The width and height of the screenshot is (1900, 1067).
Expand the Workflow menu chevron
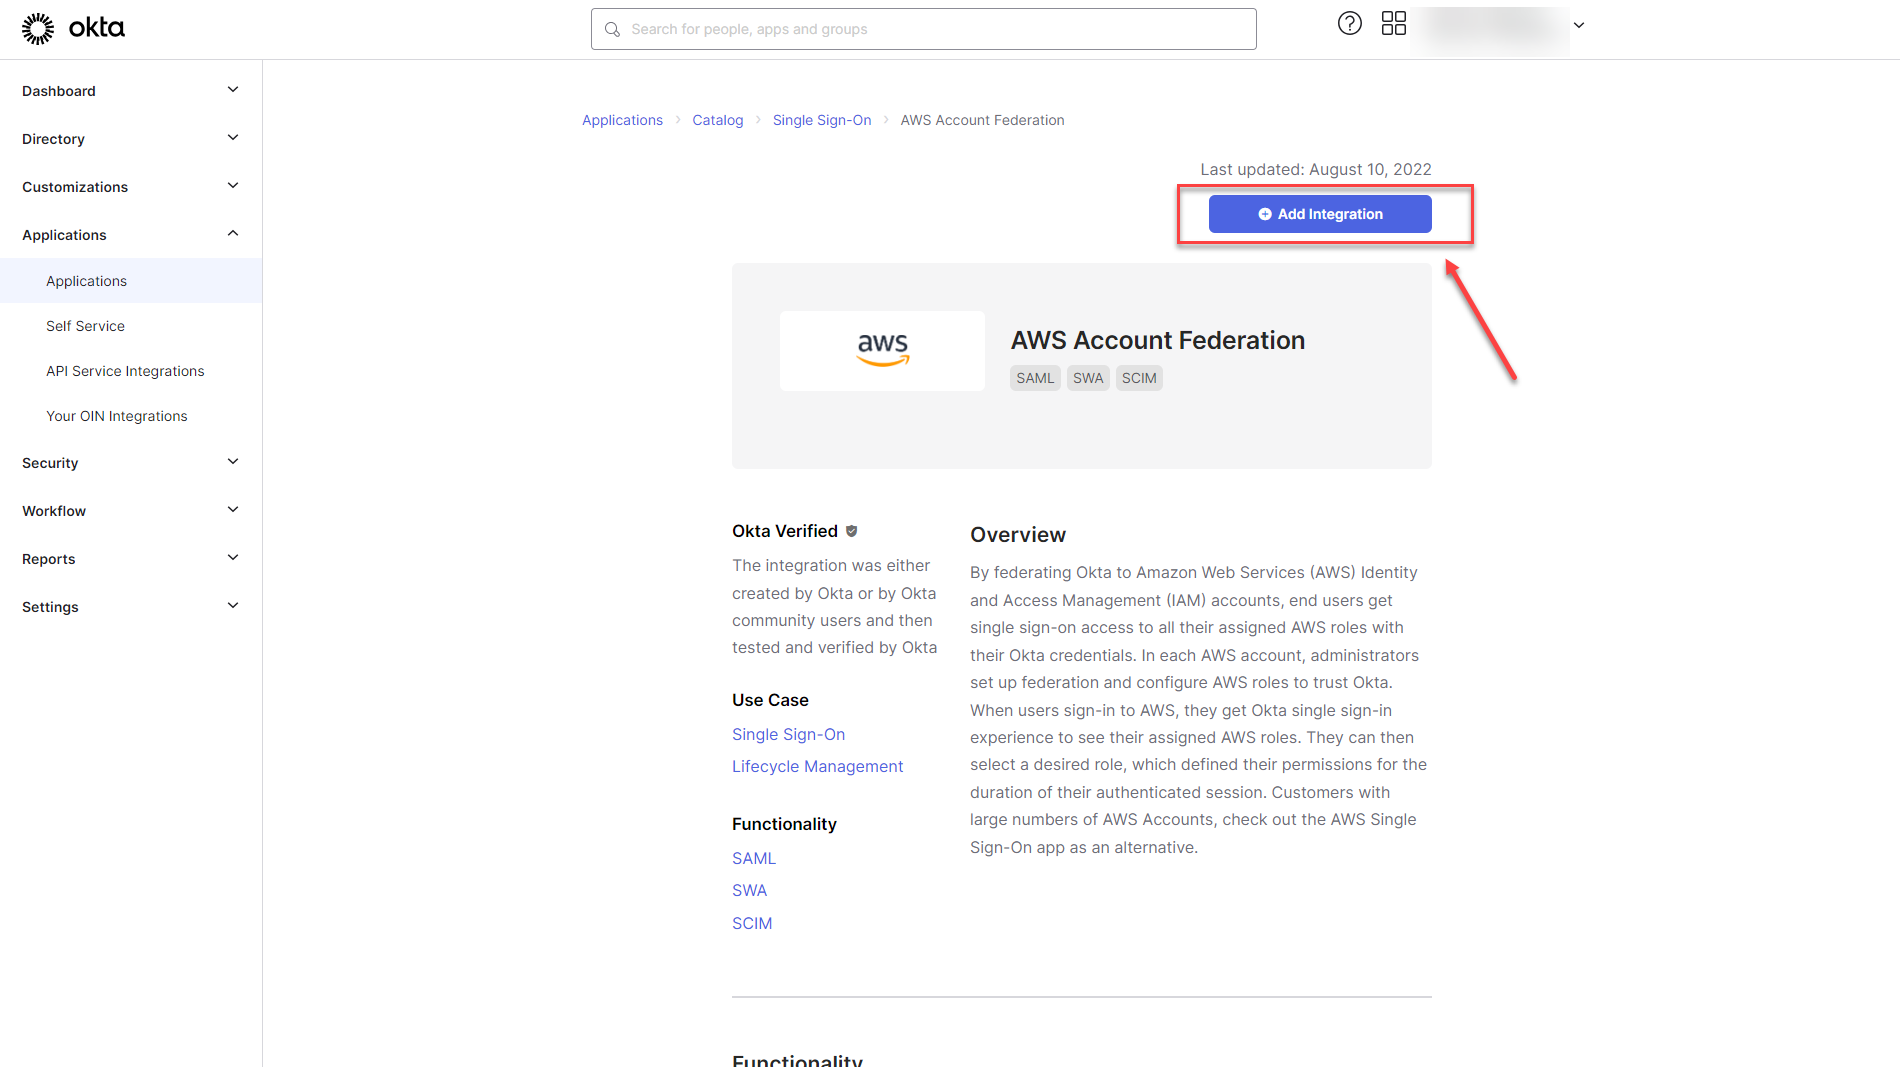coord(233,510)
